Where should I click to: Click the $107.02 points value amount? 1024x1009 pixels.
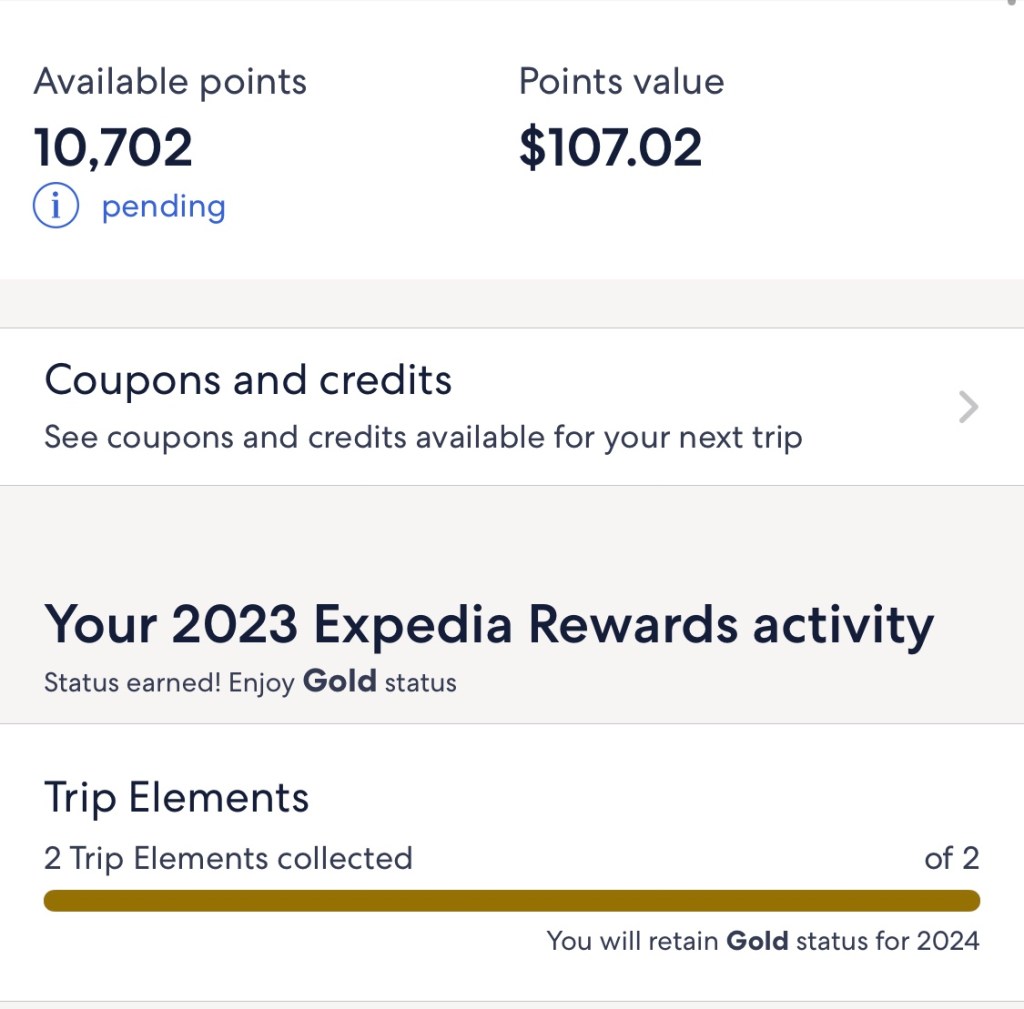(610, 148)
